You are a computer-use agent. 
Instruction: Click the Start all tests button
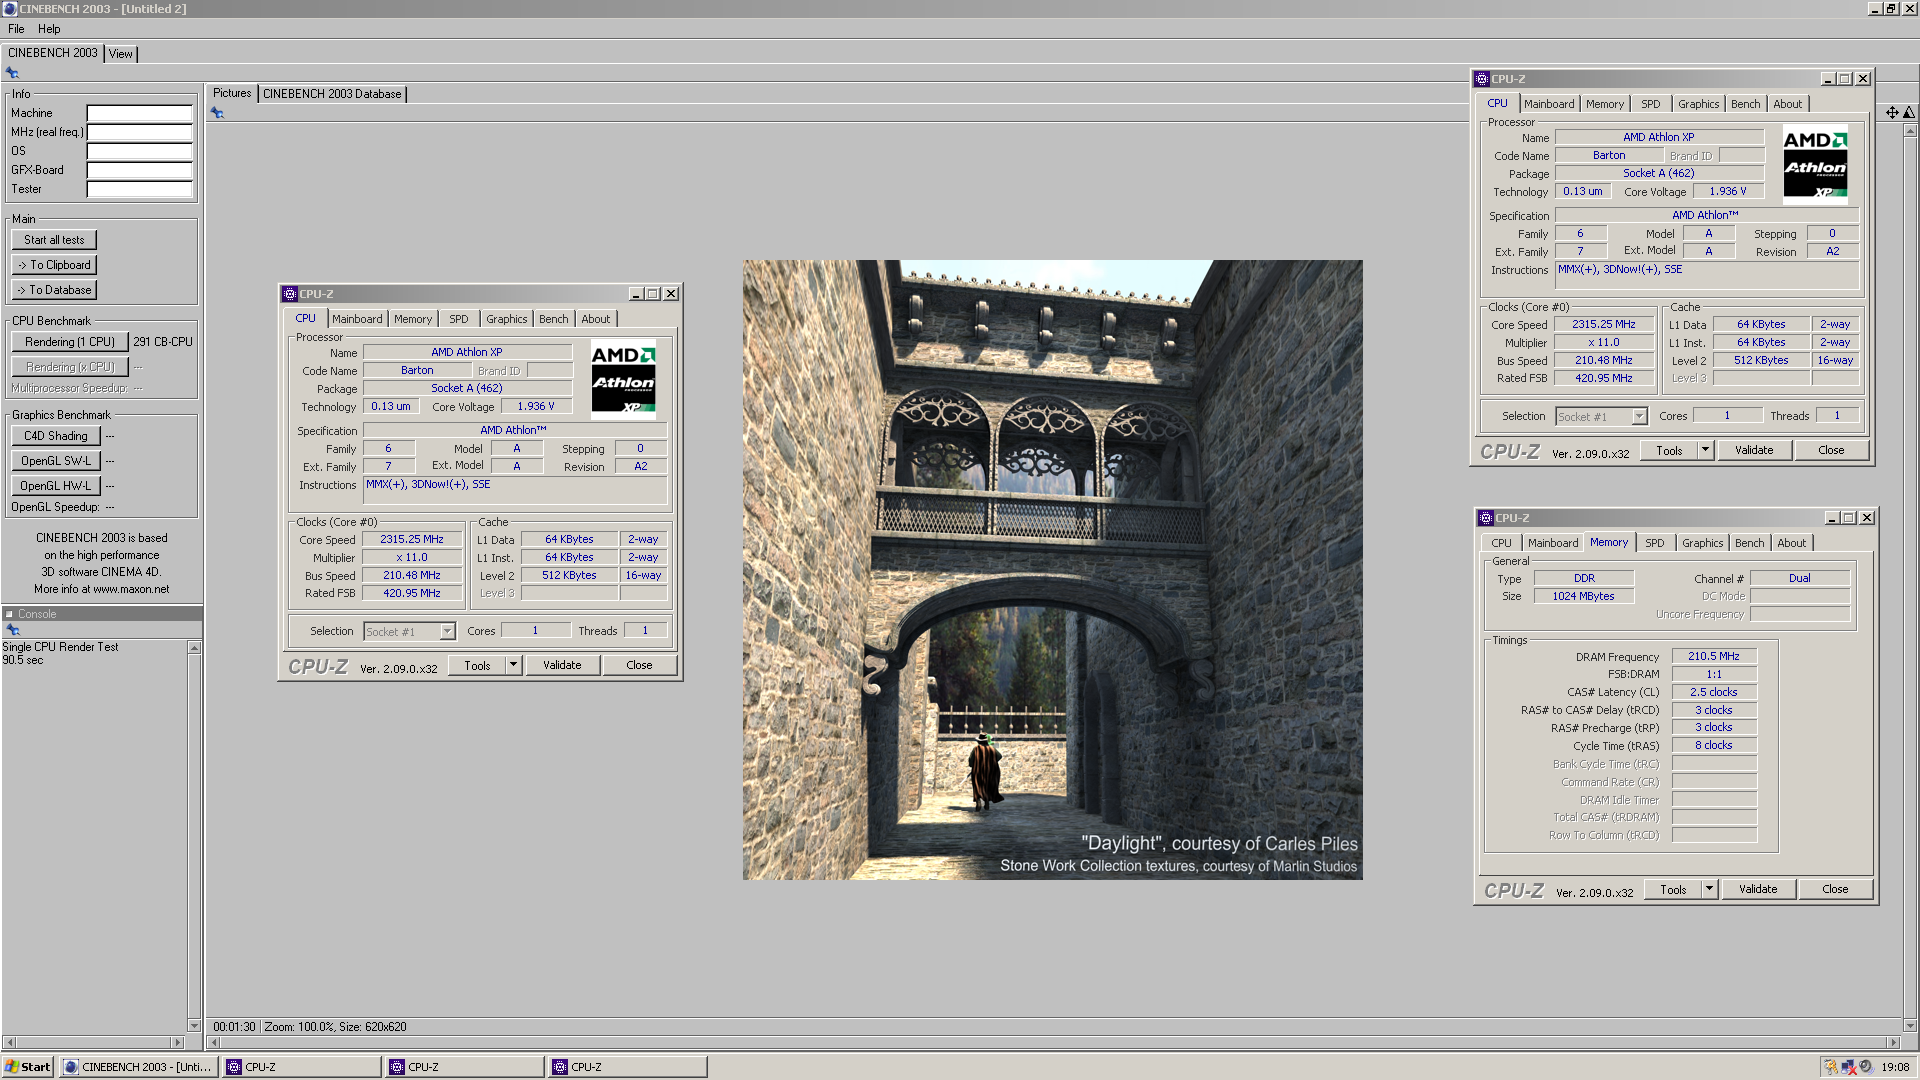tap(54, 240)
